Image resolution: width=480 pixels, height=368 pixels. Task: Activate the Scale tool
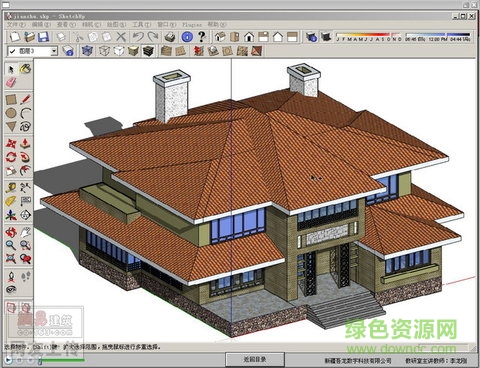click(11, 171)
